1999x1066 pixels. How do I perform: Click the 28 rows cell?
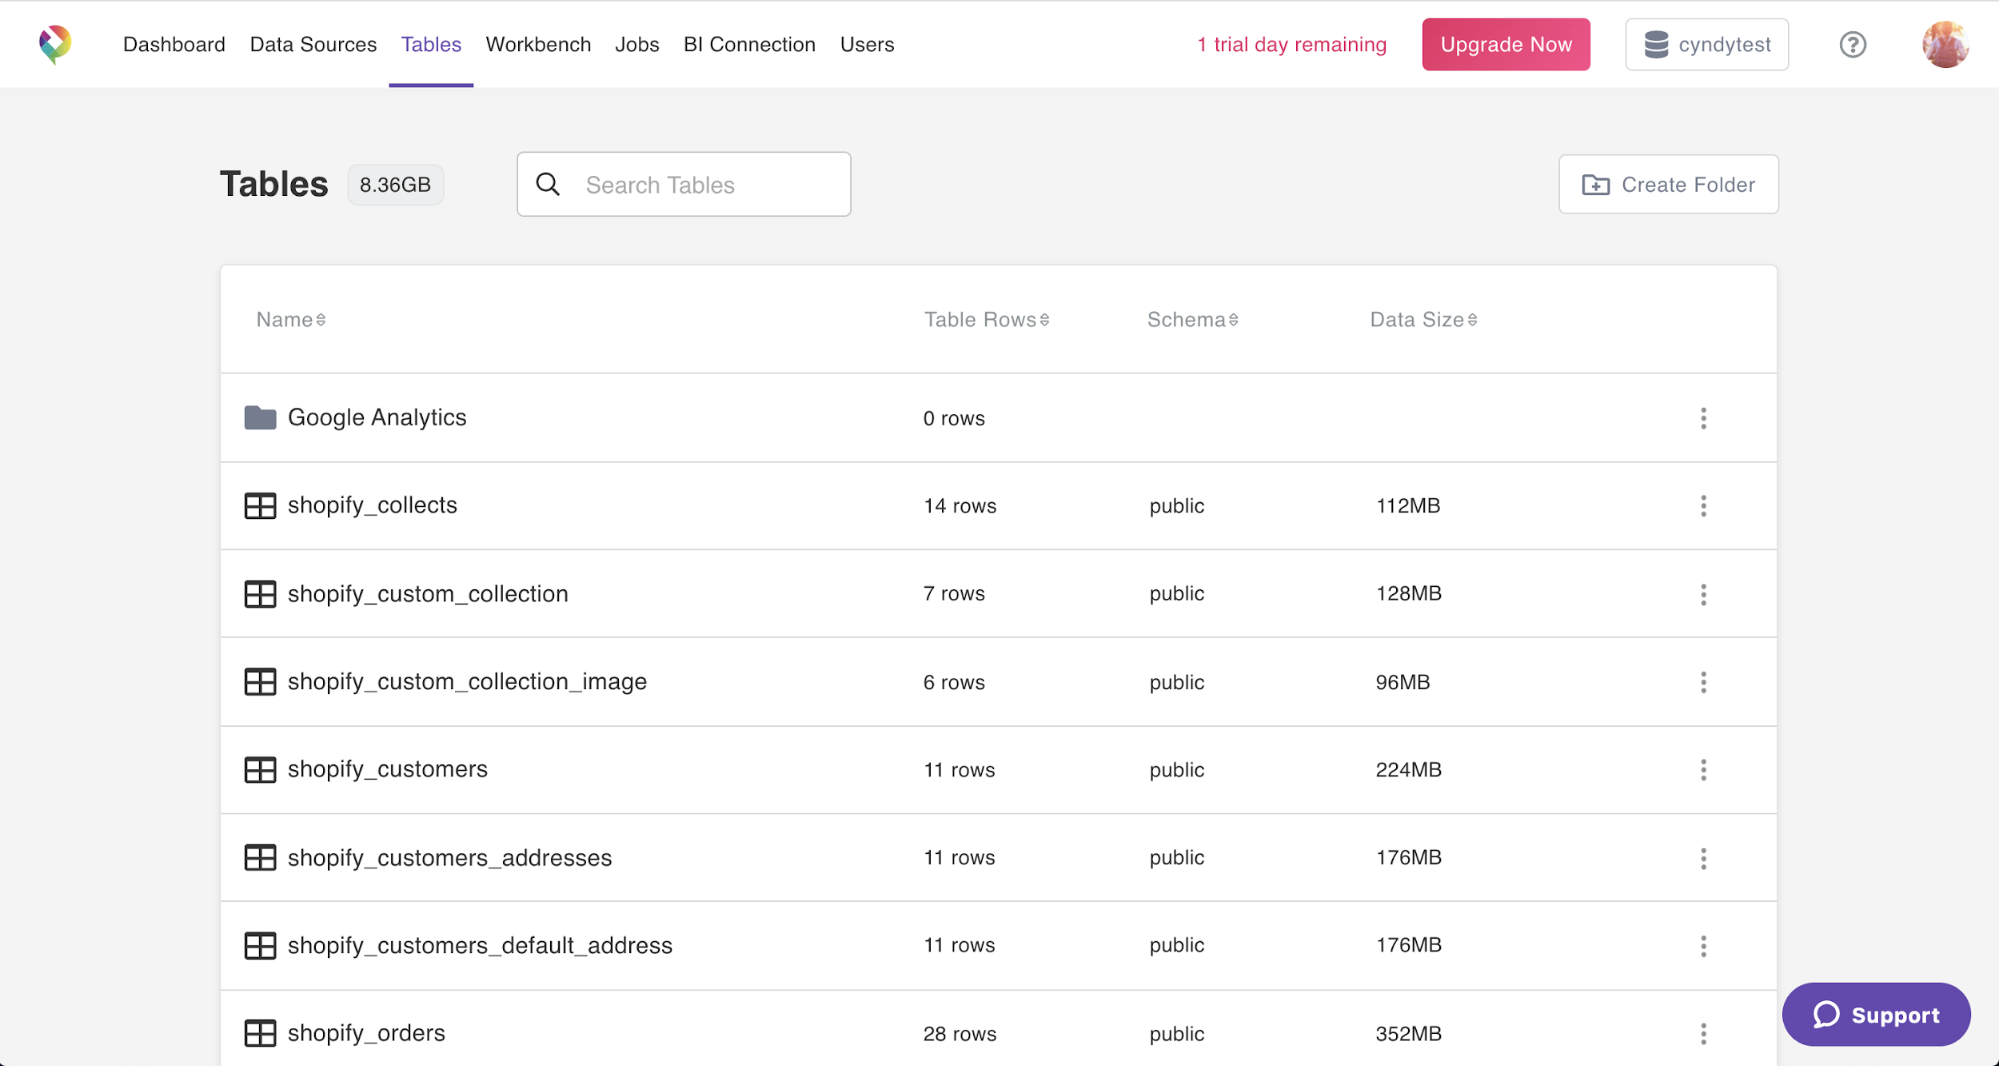click(x=960, y=1034)
